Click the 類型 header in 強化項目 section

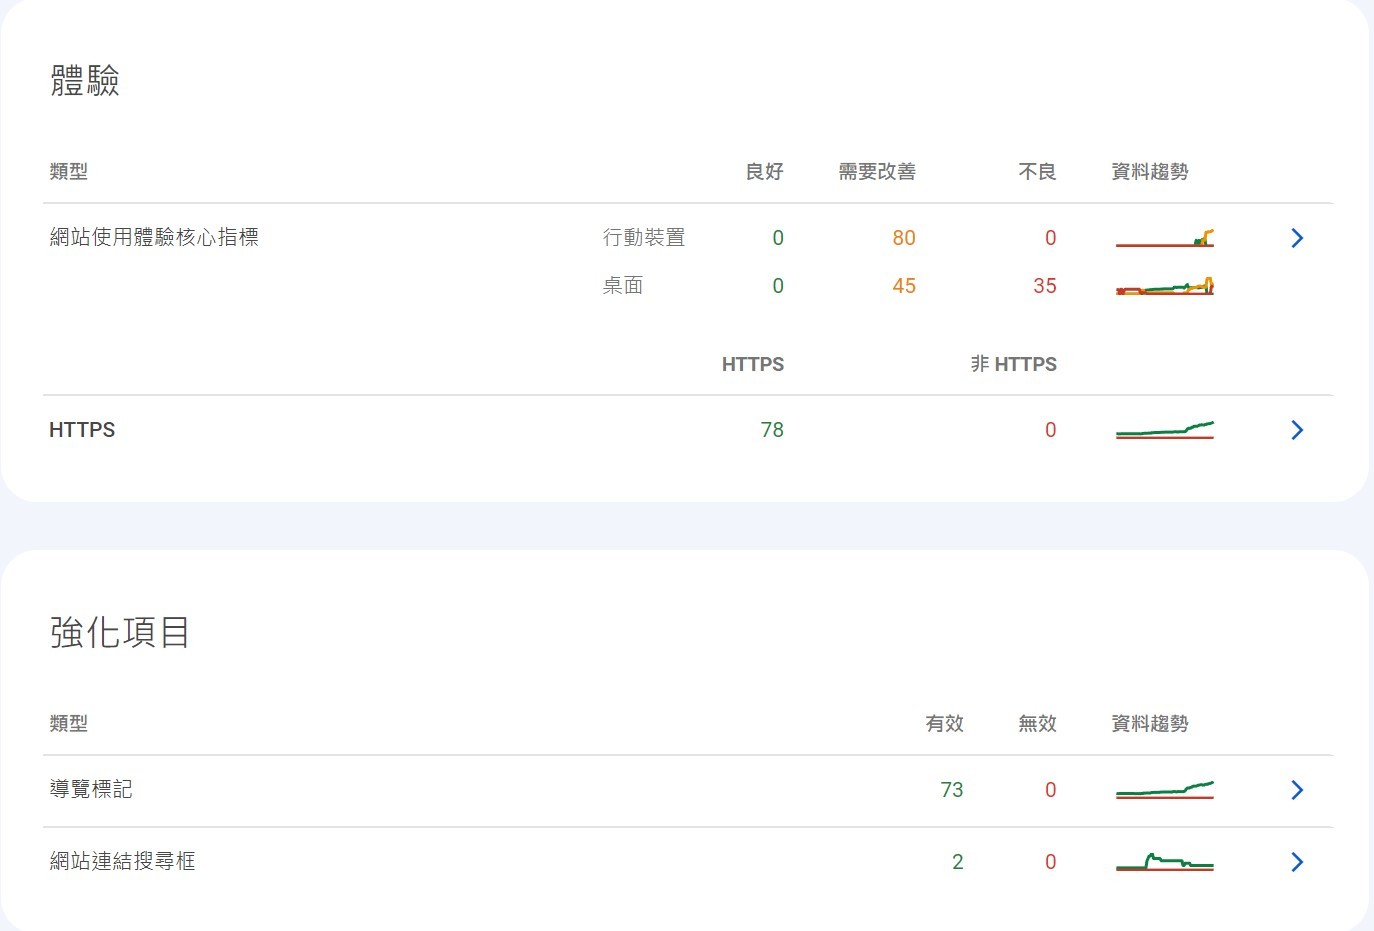tap(69, 724)
